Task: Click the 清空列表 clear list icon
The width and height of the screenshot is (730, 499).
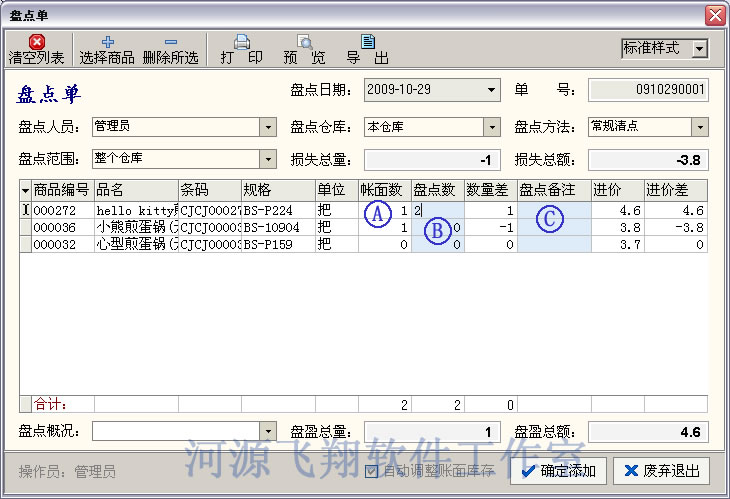Action: click(37, 42)
